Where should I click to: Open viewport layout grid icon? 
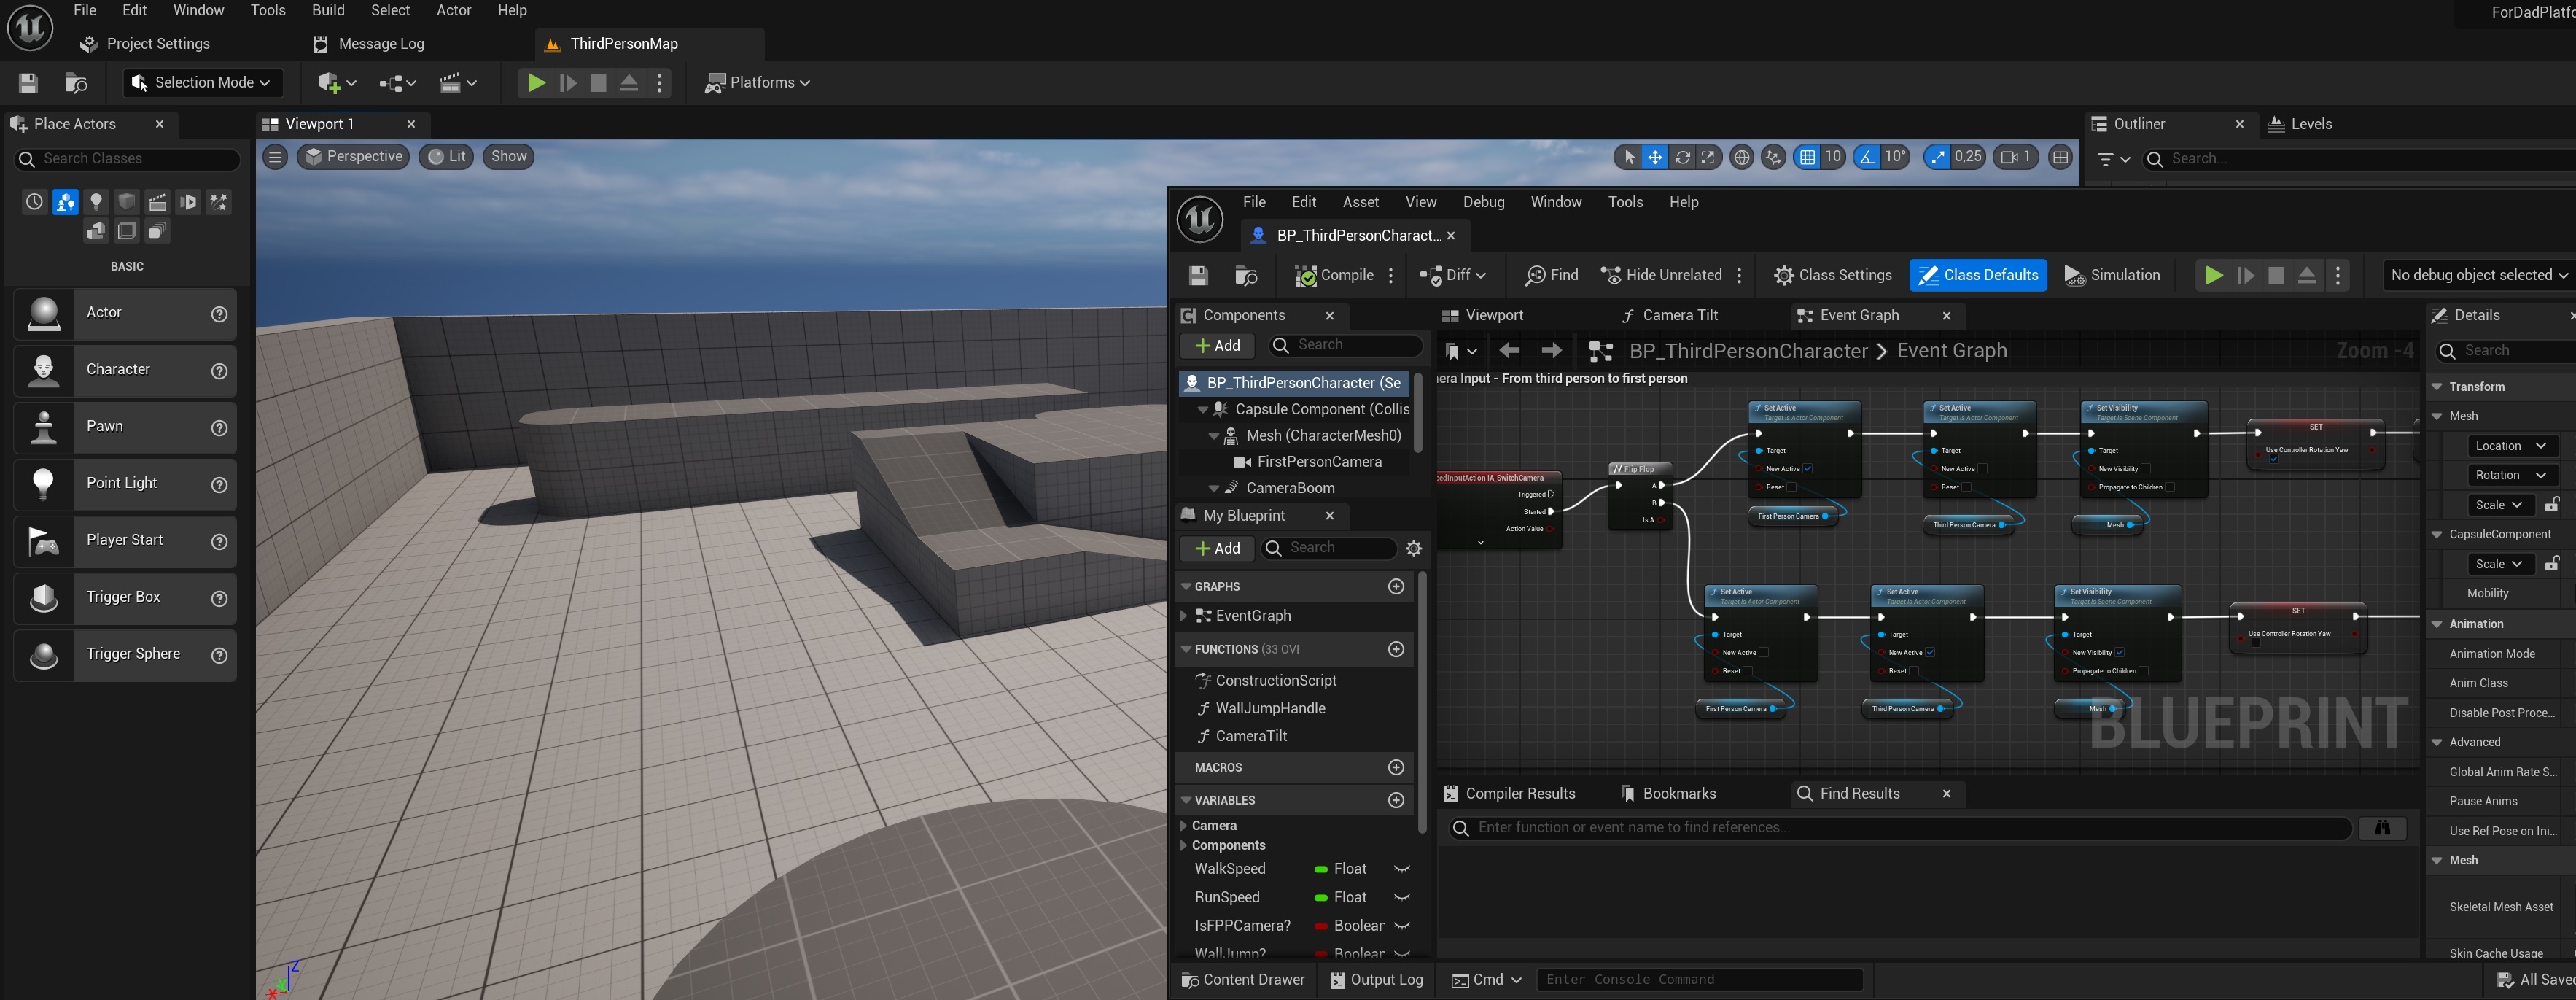click(2060, 157)
